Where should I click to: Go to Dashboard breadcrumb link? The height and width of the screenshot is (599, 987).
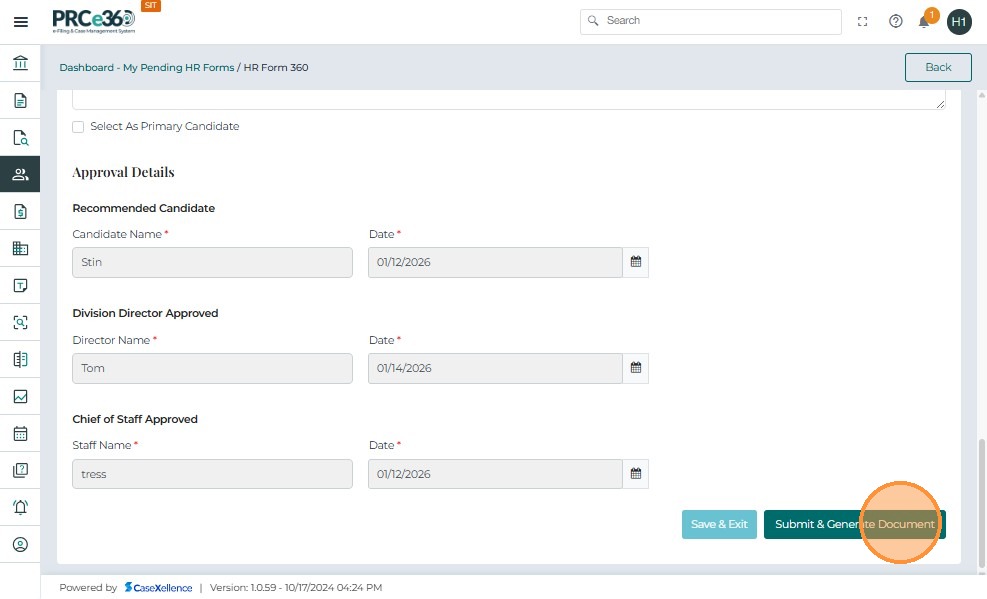pyautogui.click(x=86, y=68)
